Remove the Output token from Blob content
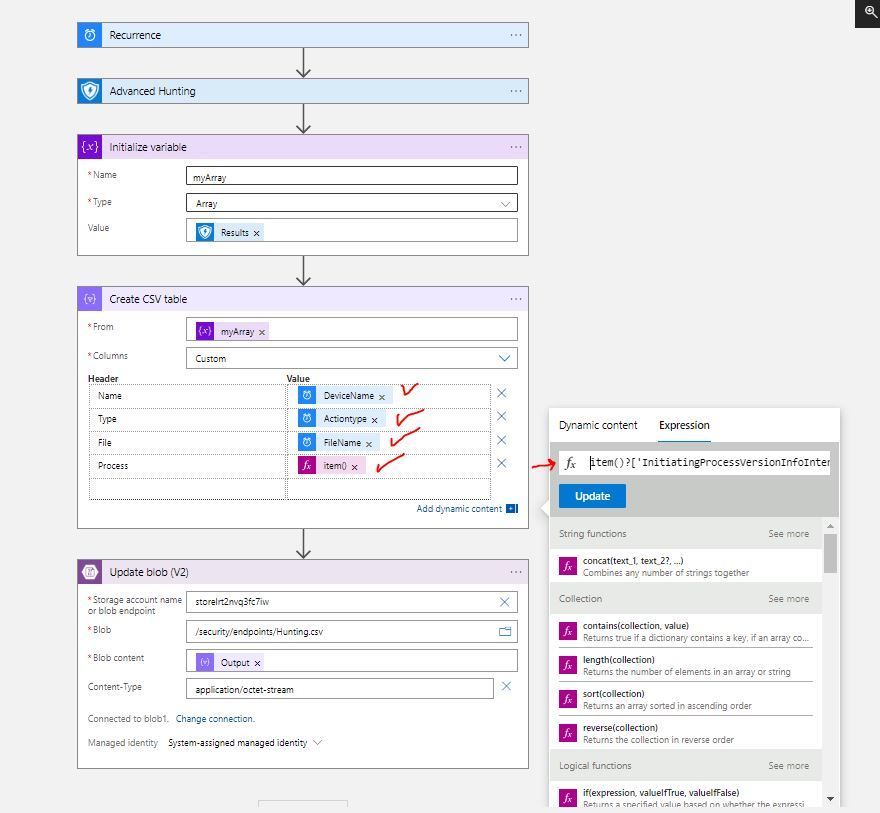This screenshot has height=813, width=880. point(257,663)
